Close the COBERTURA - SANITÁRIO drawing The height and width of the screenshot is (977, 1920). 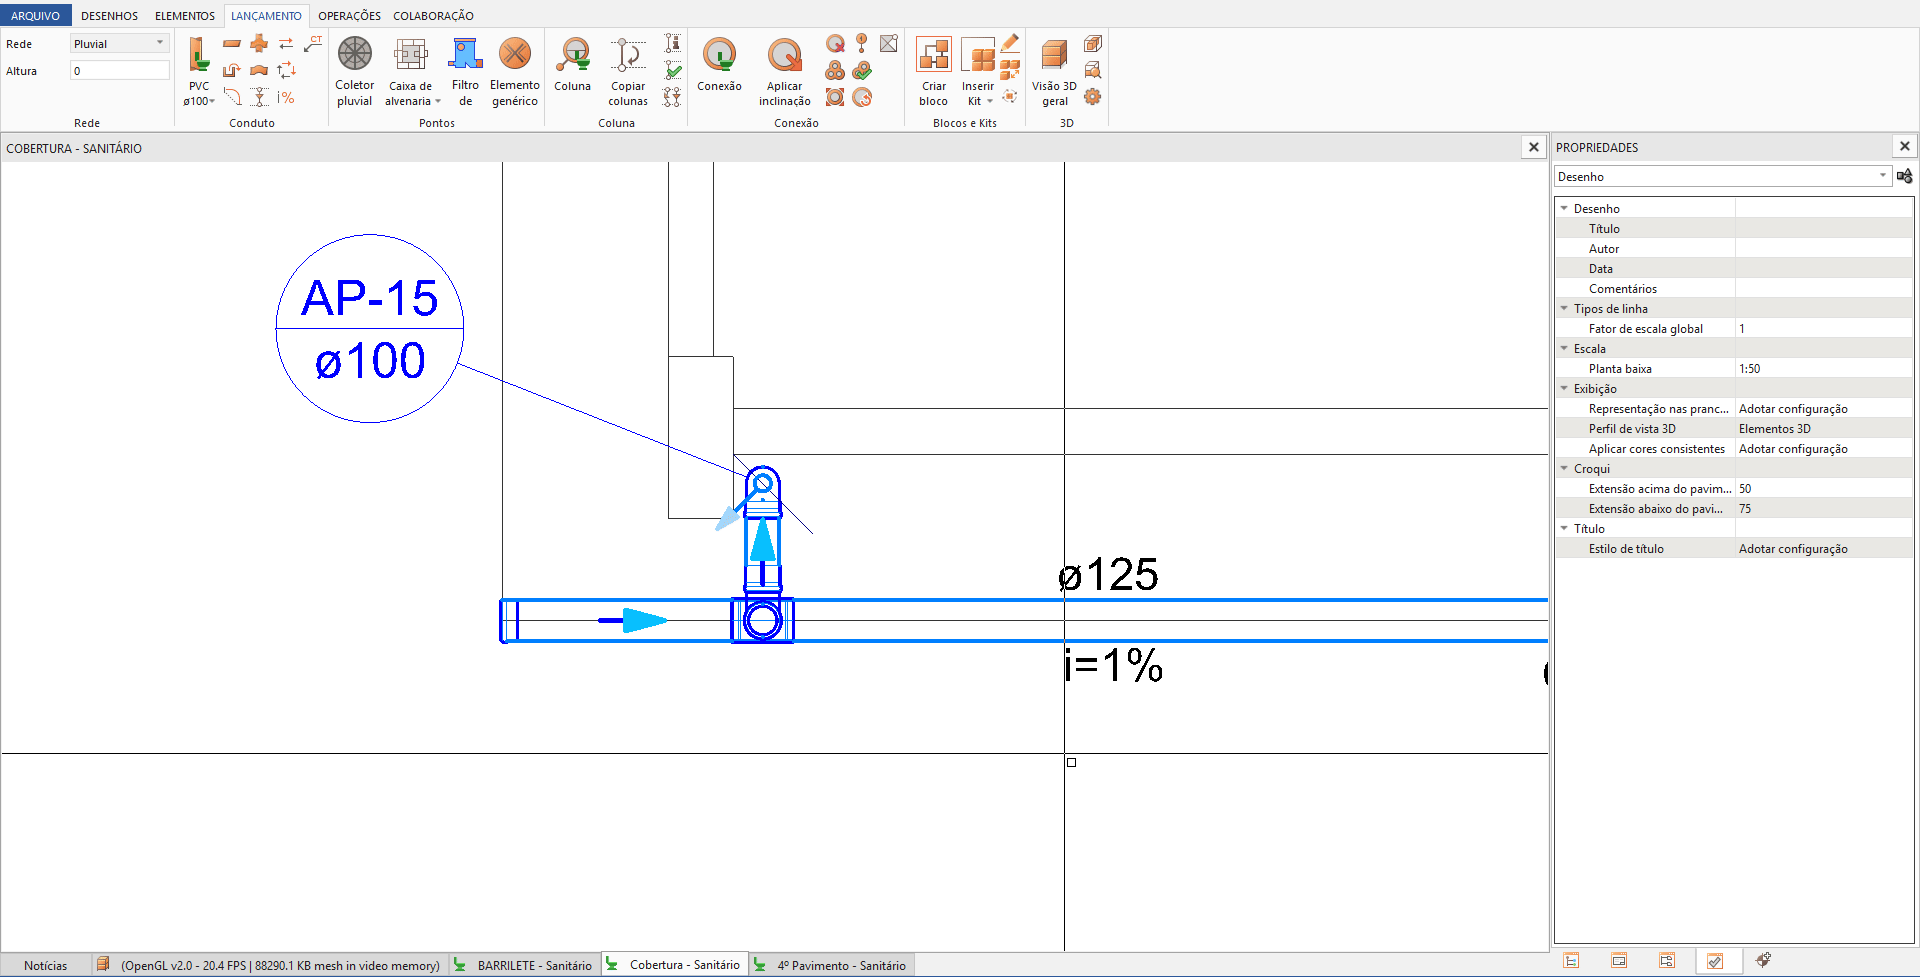click(x=1533, y=147)
